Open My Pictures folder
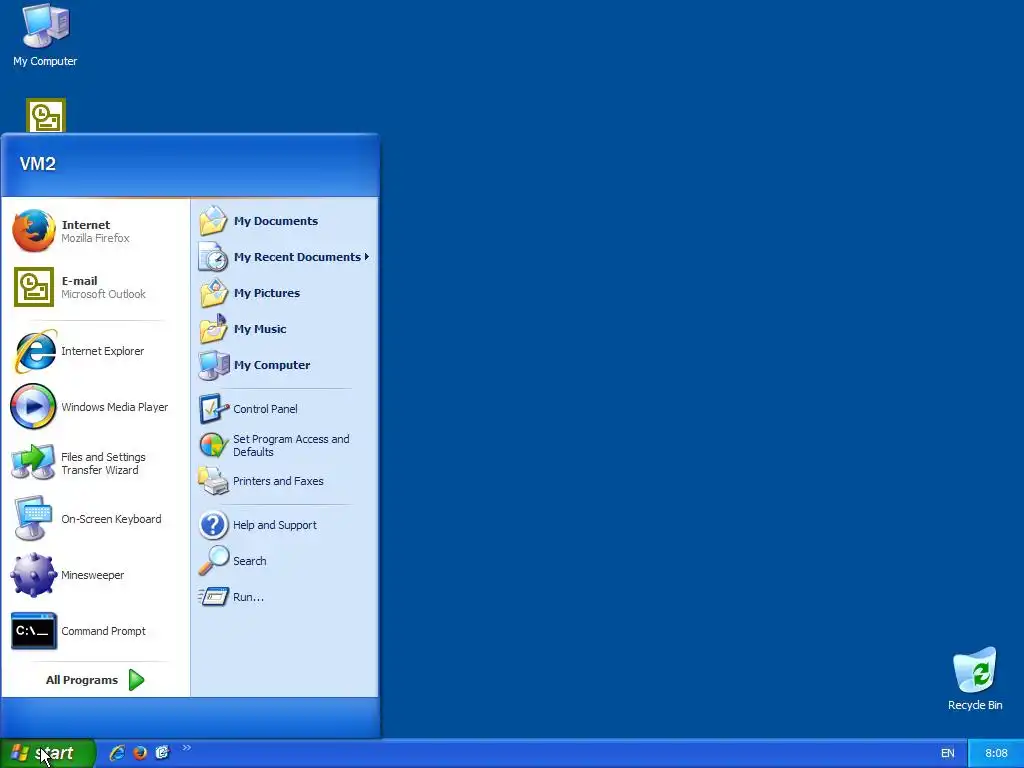Screen dimensions: 1024x768 click(x=284, y=293)
